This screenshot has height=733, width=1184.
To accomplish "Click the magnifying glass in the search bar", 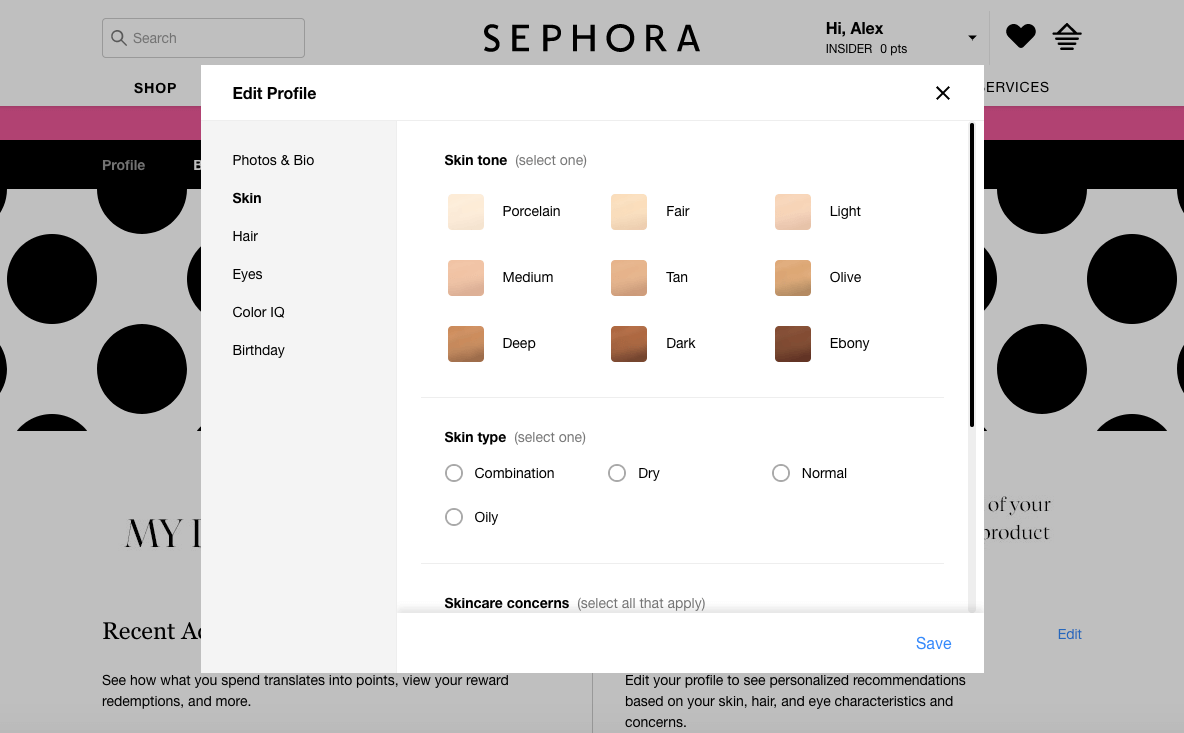I will [119, 37].
